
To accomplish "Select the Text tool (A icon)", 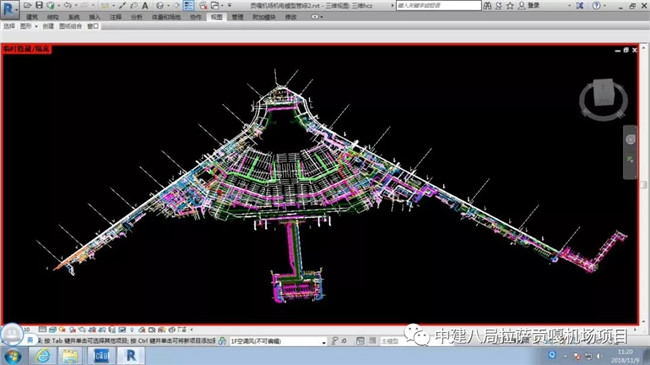I will click(145, 5).
